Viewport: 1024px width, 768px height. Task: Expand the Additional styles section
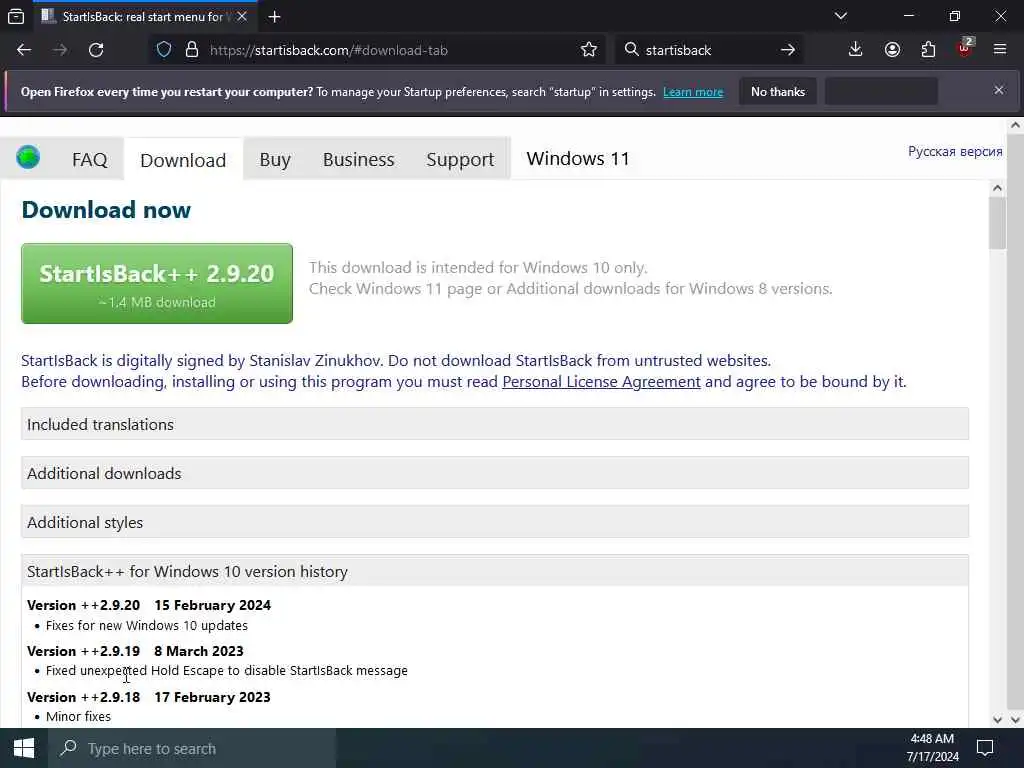click(x=494, y=522)
